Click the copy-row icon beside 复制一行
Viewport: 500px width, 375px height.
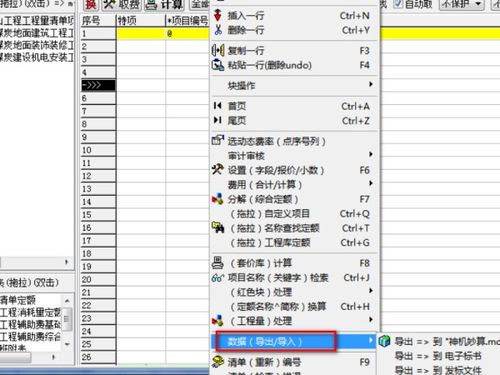(x=218, y=50)
